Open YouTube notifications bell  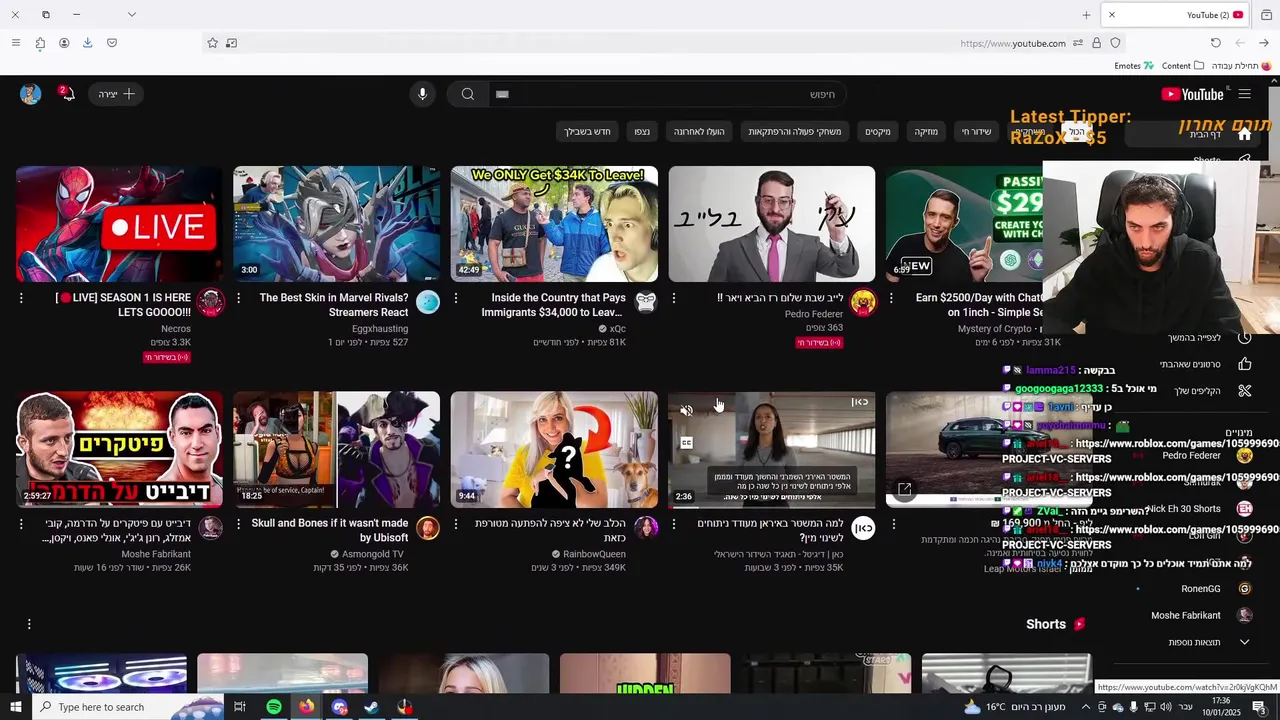[66, 94]
